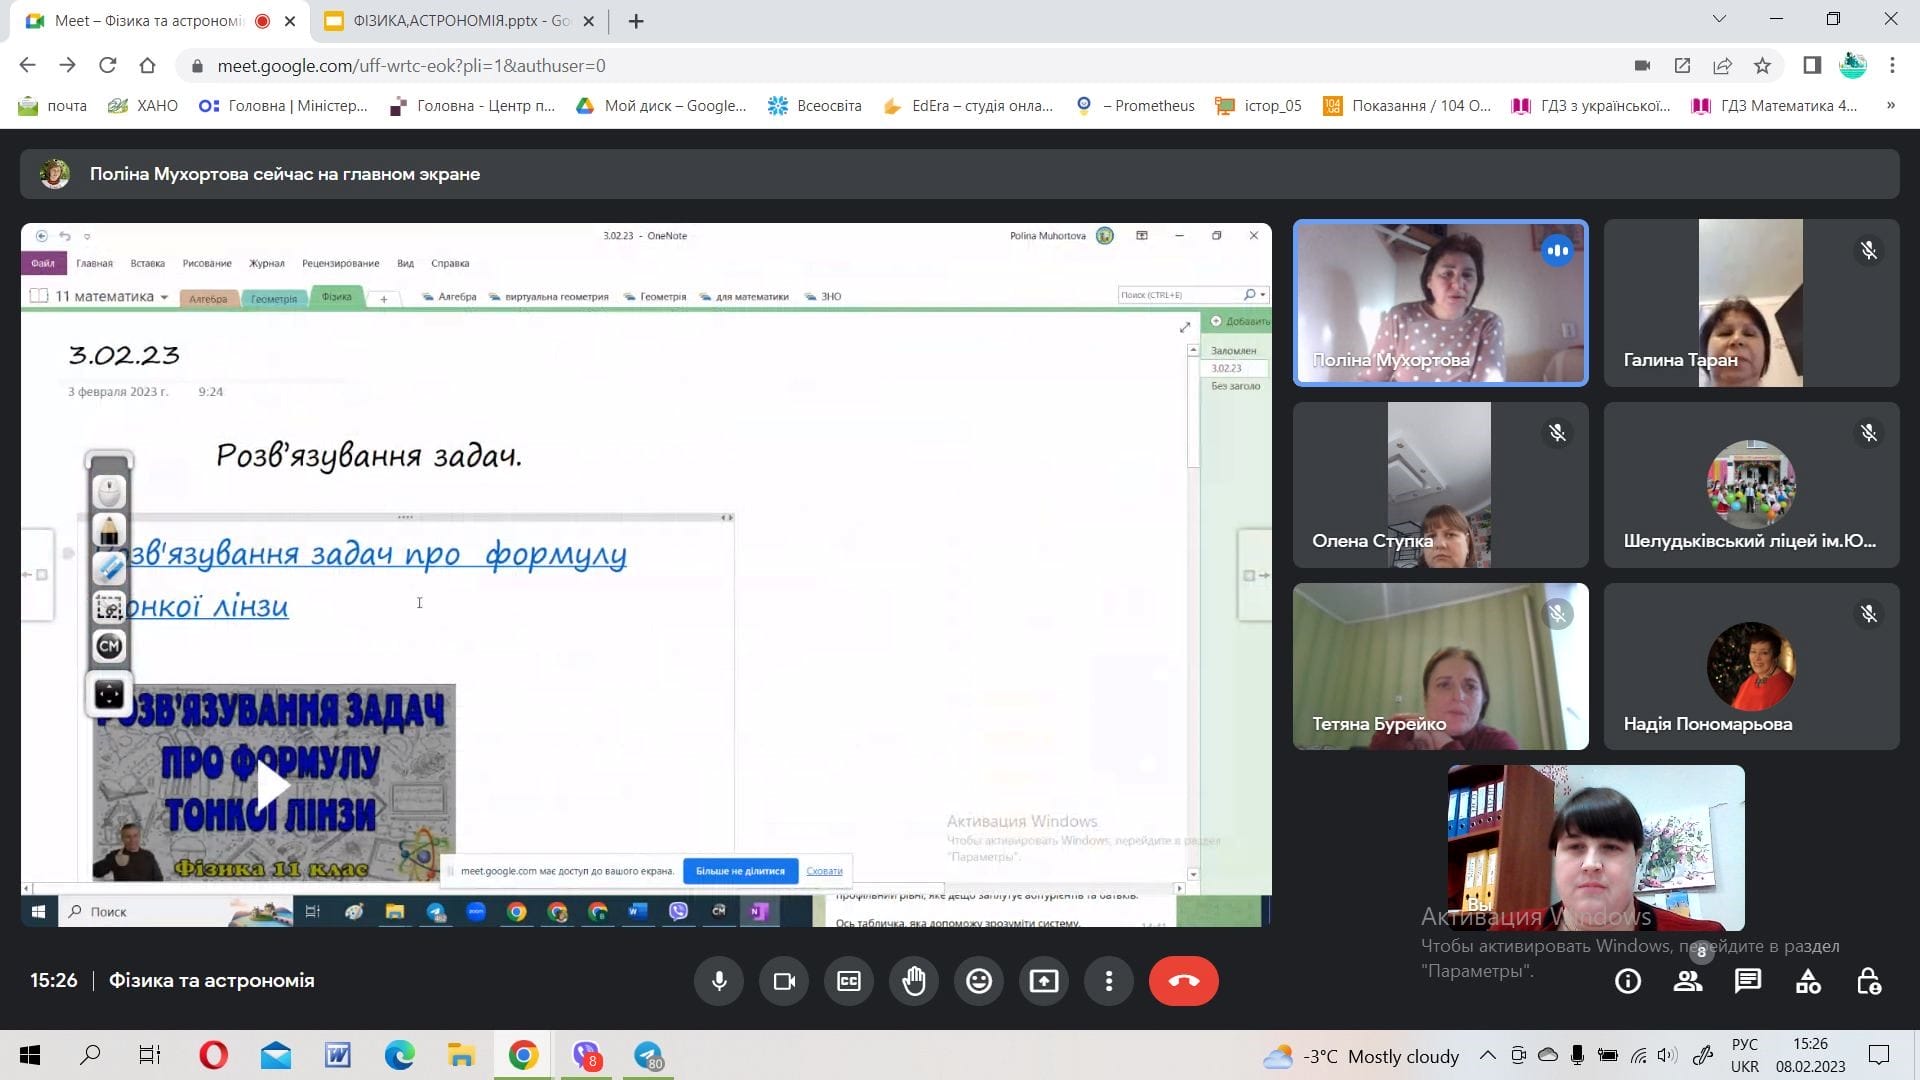Open the істор_05 bookmark

1259,106
